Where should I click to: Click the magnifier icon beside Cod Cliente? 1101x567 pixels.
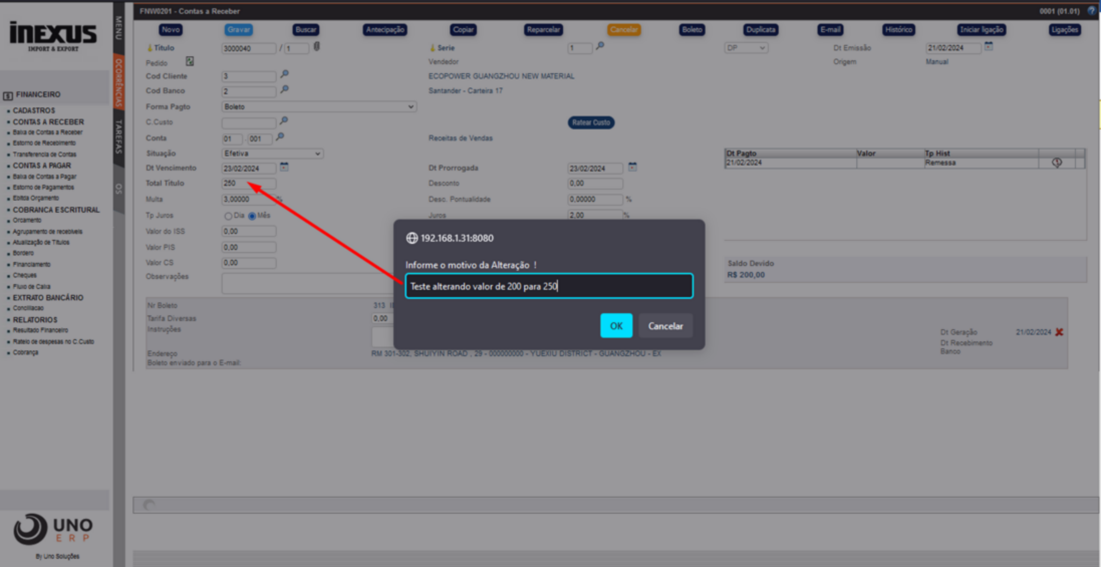coord(284,75)
